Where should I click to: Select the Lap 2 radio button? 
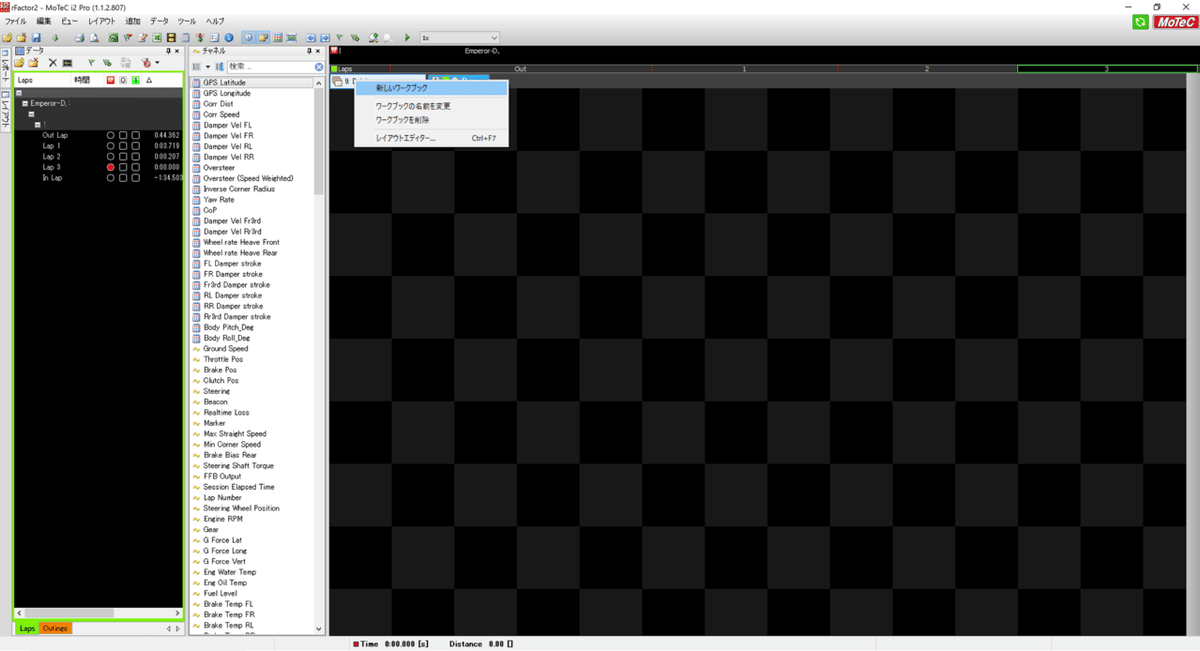[x=111, y=157]
